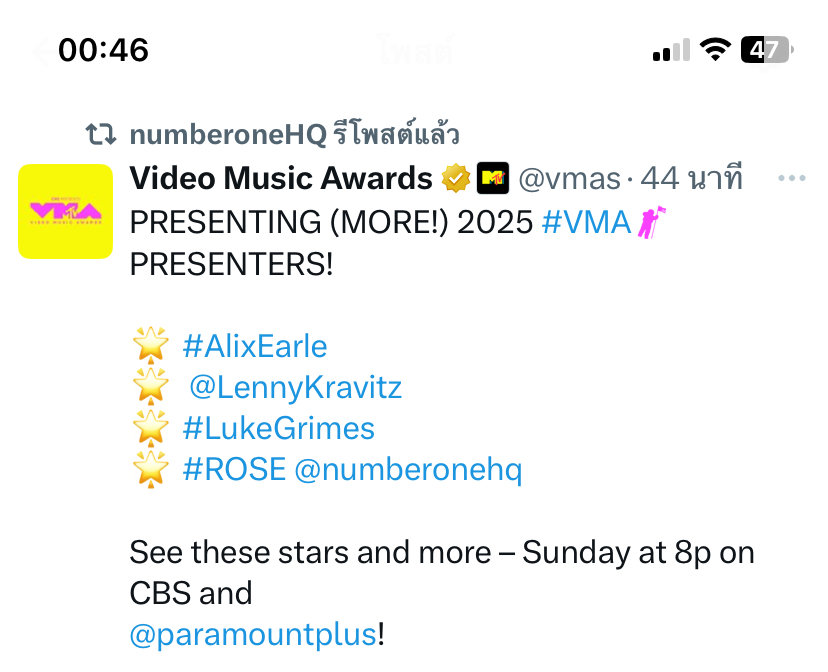The width and height of the screenshot is (828, 672).
Task: Visit @numberonehq profile mention
Action: (408, 470)
